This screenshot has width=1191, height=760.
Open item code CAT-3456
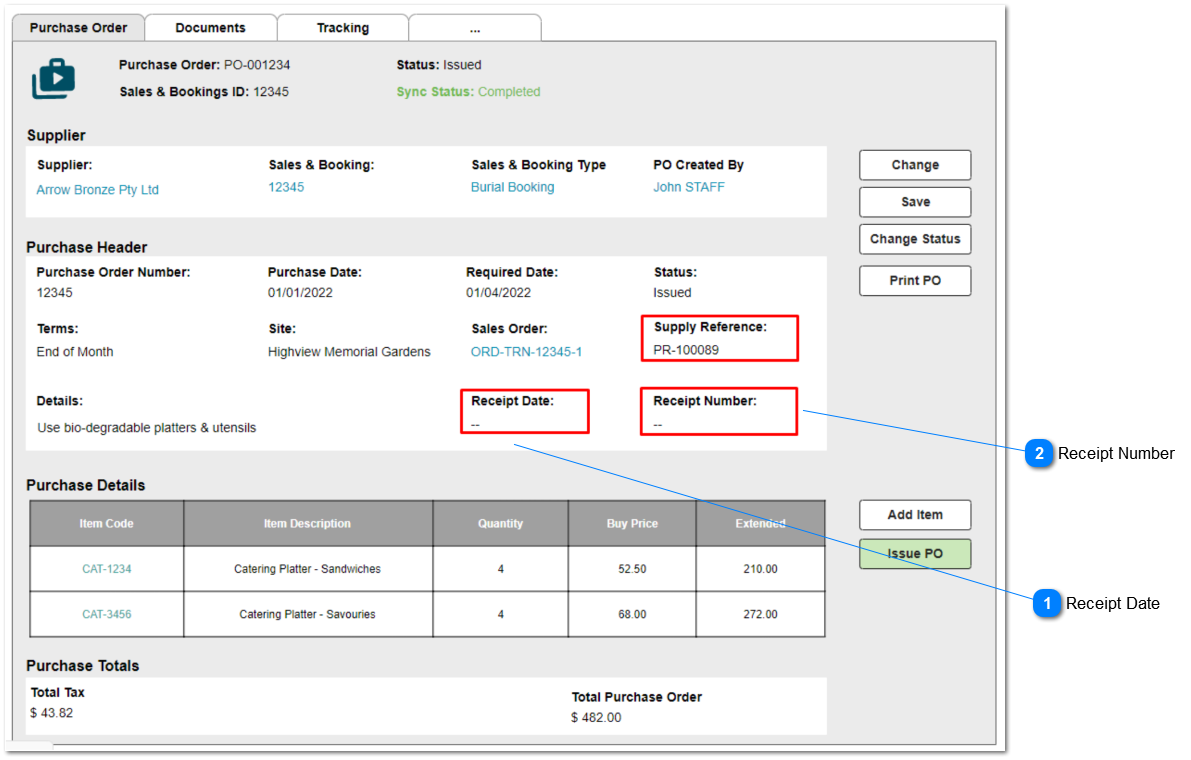[106, 614]
